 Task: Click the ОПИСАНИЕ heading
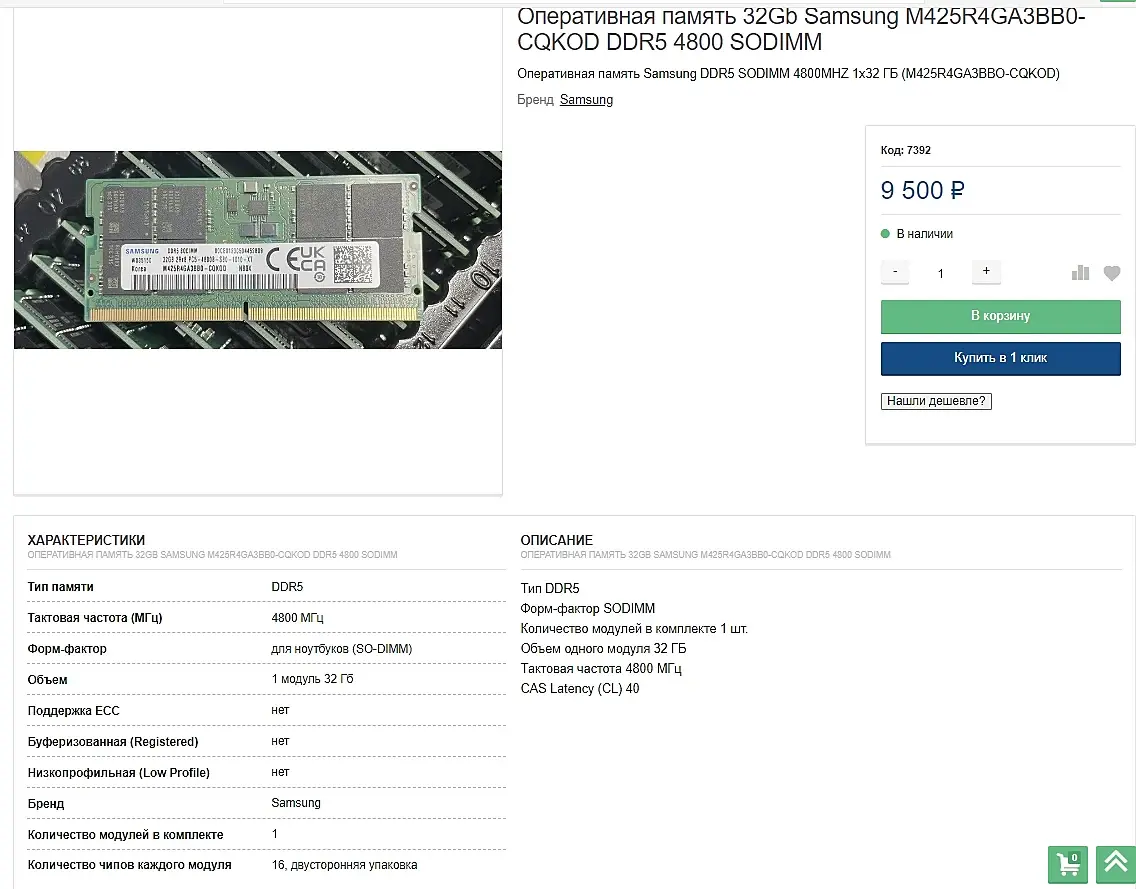click(556, 540)
